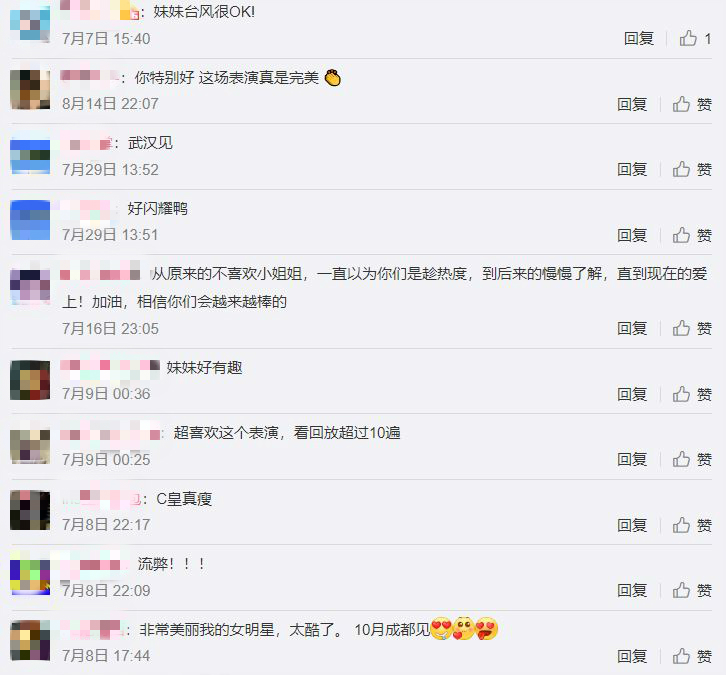The image size is (726, 675).
Task: Like the '武汉见' comment
Action: click(692, 169)
